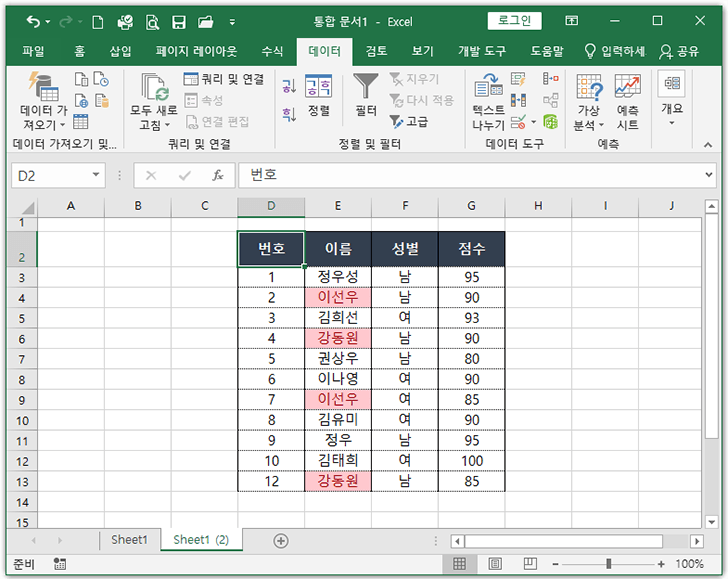Zoom out with the minus button
This screenshot has width=728, height=579.
pos(555,564)
